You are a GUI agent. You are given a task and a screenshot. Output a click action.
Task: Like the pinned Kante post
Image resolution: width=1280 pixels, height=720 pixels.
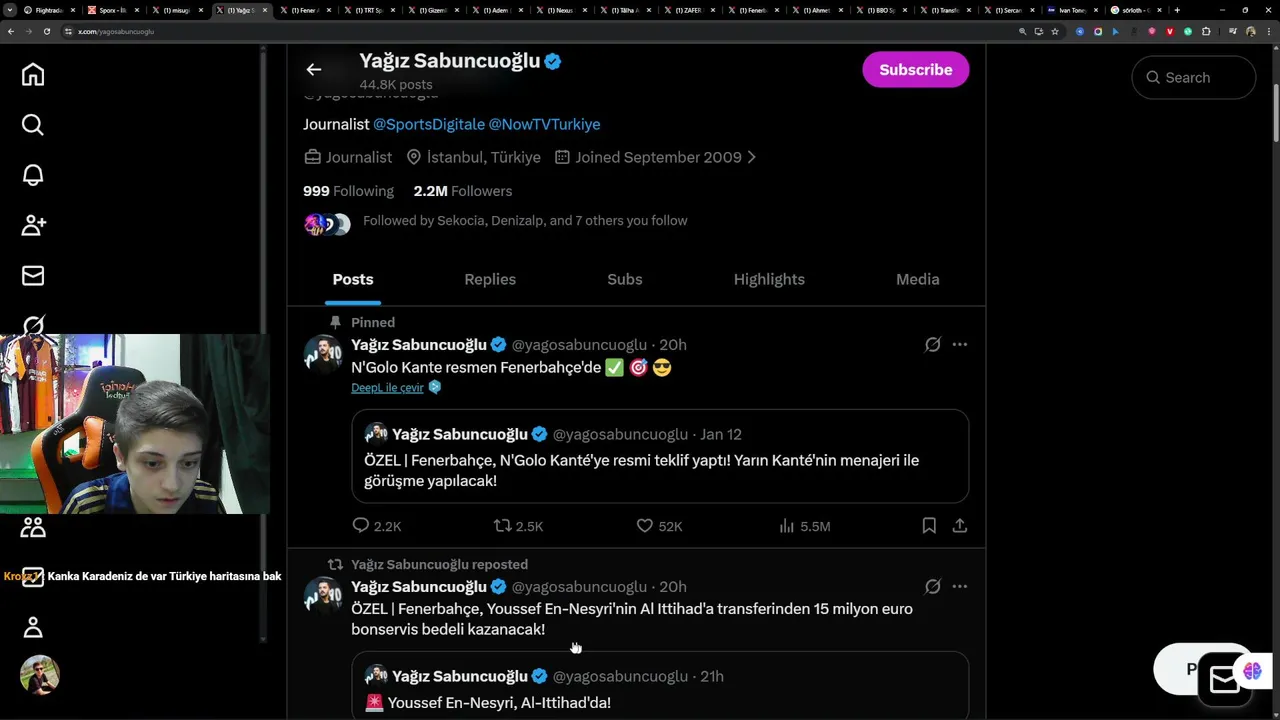(x=645, y=526)
